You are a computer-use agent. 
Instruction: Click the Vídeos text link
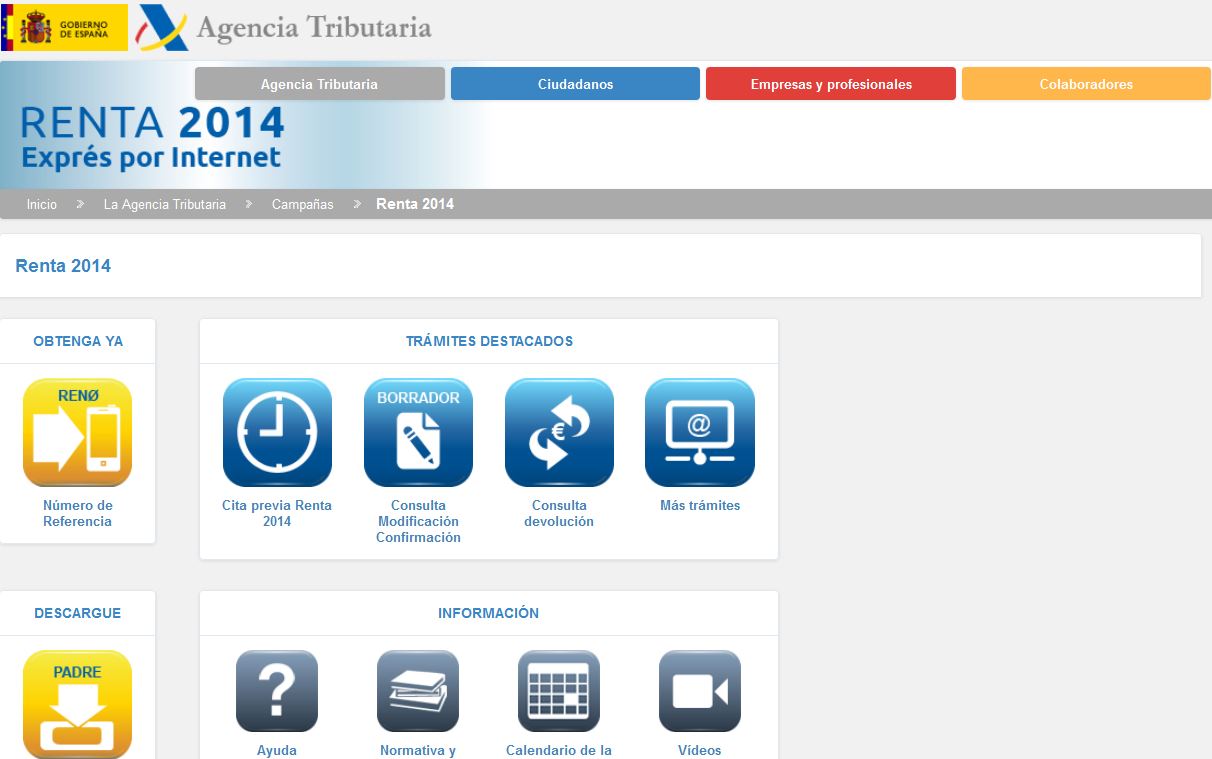pyautogui.click(x=700, y=750)
